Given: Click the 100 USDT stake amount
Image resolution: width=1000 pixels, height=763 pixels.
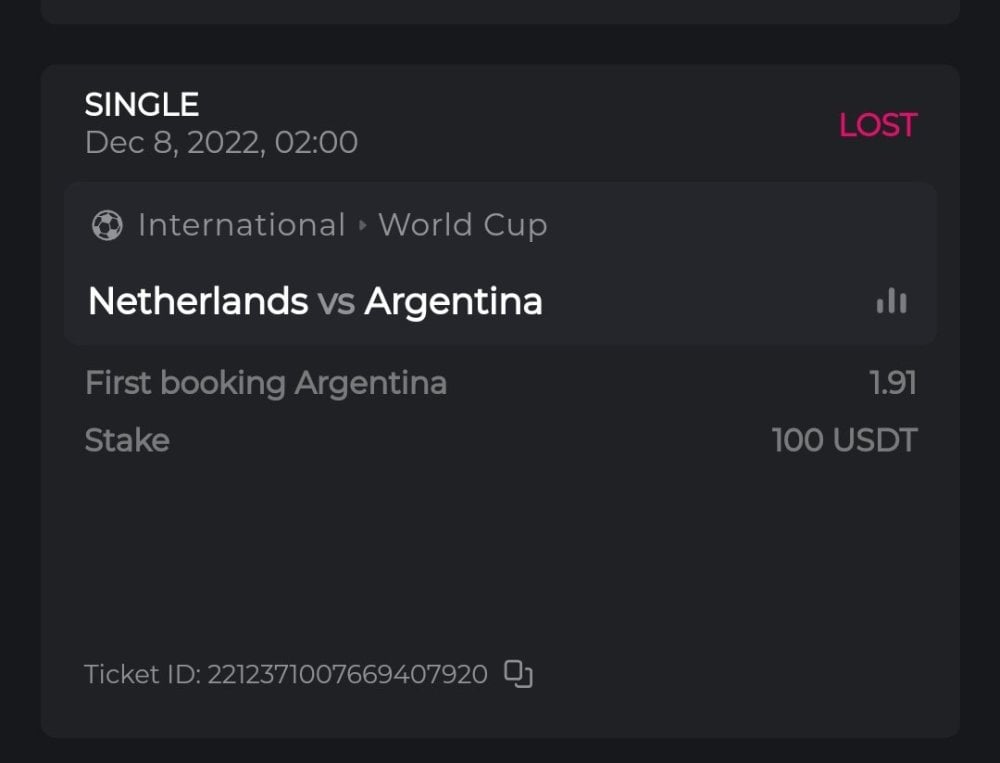Looking at the screenshot, I should point(844,441).
